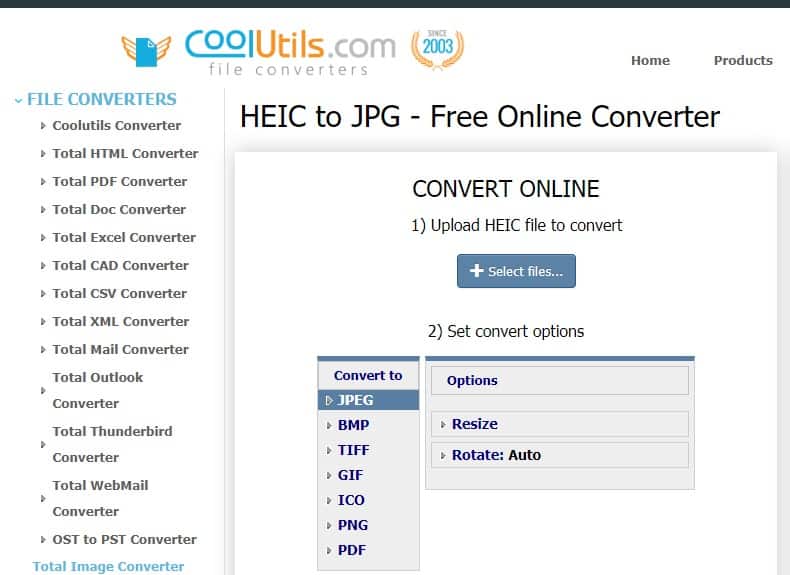The image size is (790, 575).
Task: Open Coolutils Converter in the sidebar
Action: pyautogui.click(x=116, y=125)
